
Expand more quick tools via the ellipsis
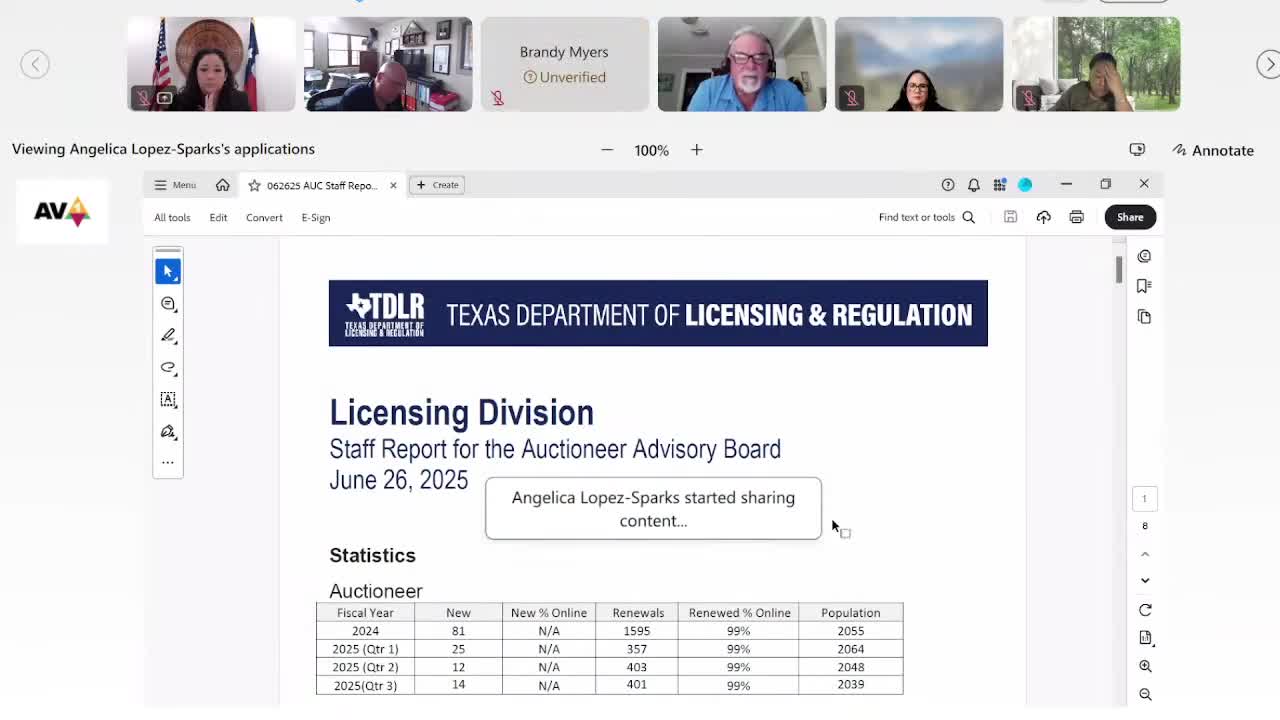coord(168,462)
